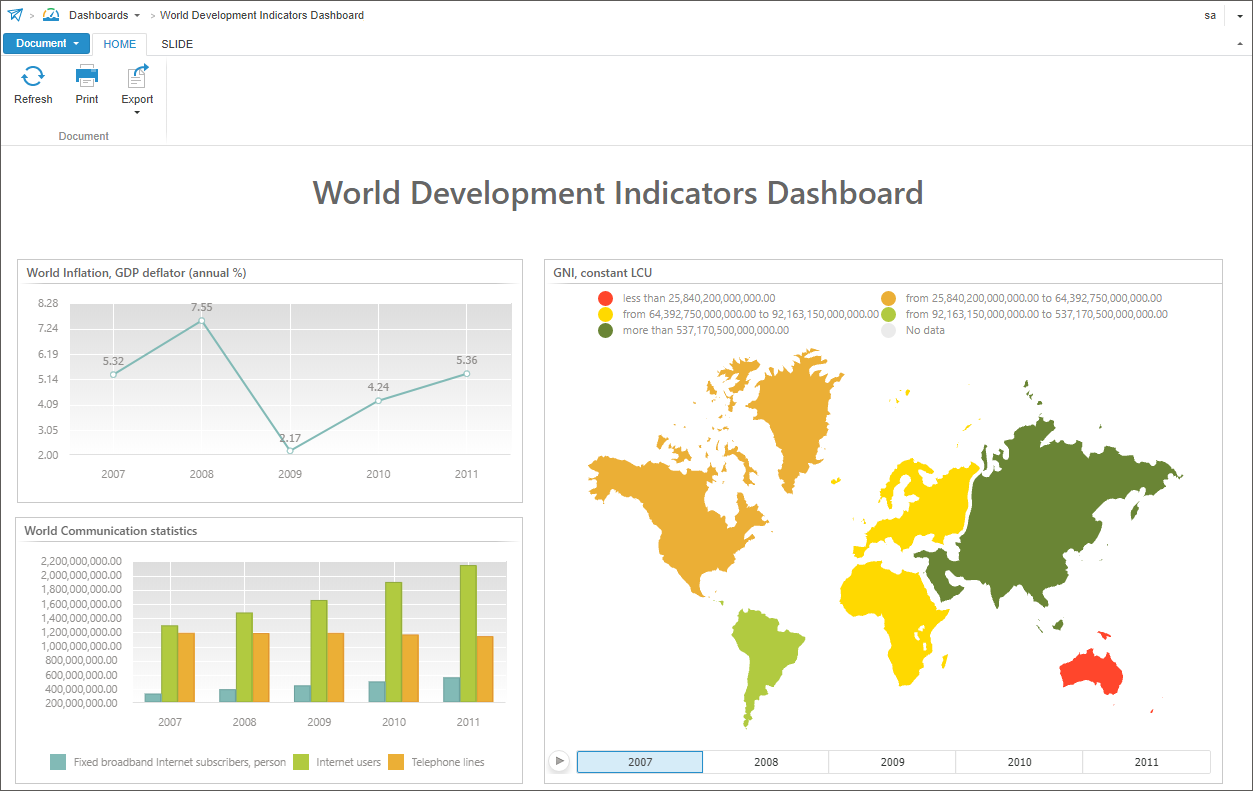The width and height of the screenshot is (1253, 791).
Task: Click the Refresh icon in the ribbon
Action: tap(33, 77)
